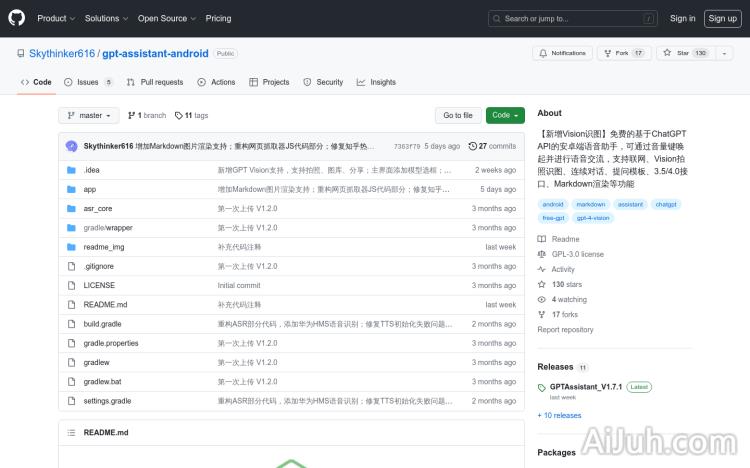View the 11 tags link
The width and height of the screenshot is (750, 468).
pyautogui.click(x=191, y=115)
